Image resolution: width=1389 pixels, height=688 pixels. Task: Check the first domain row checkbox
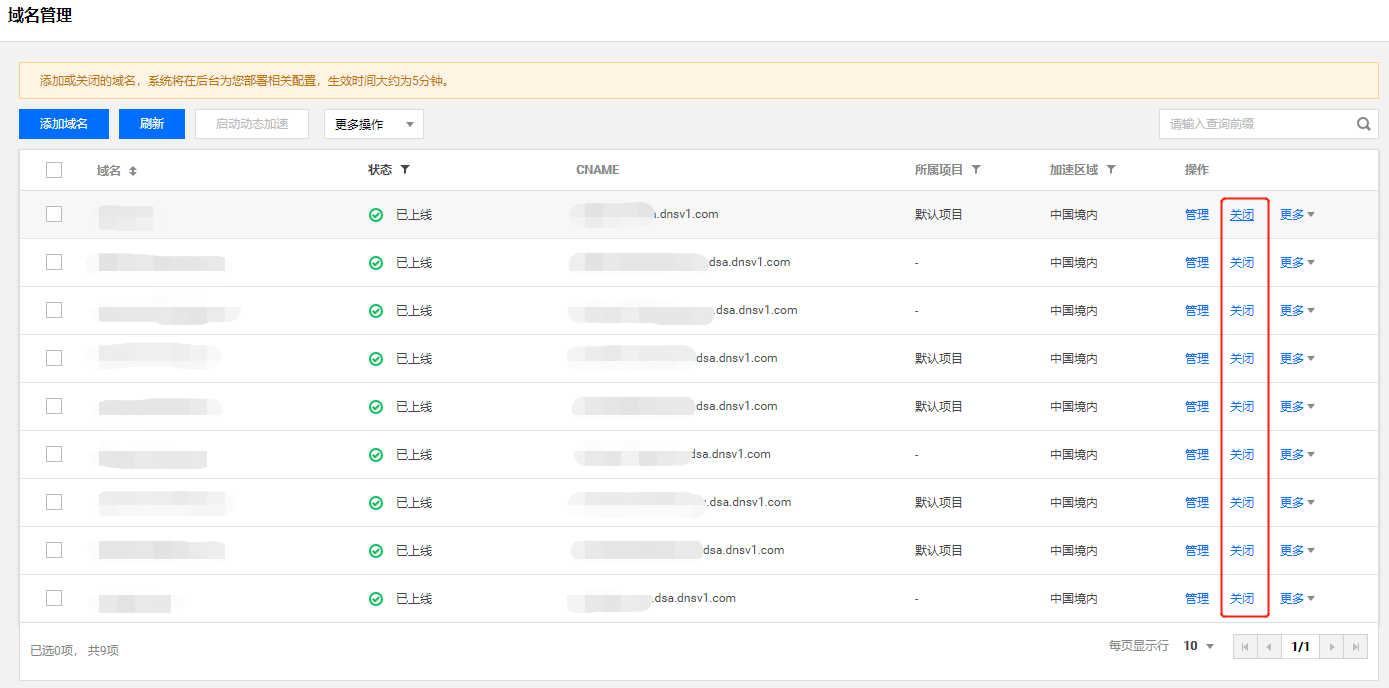point(54,214)
